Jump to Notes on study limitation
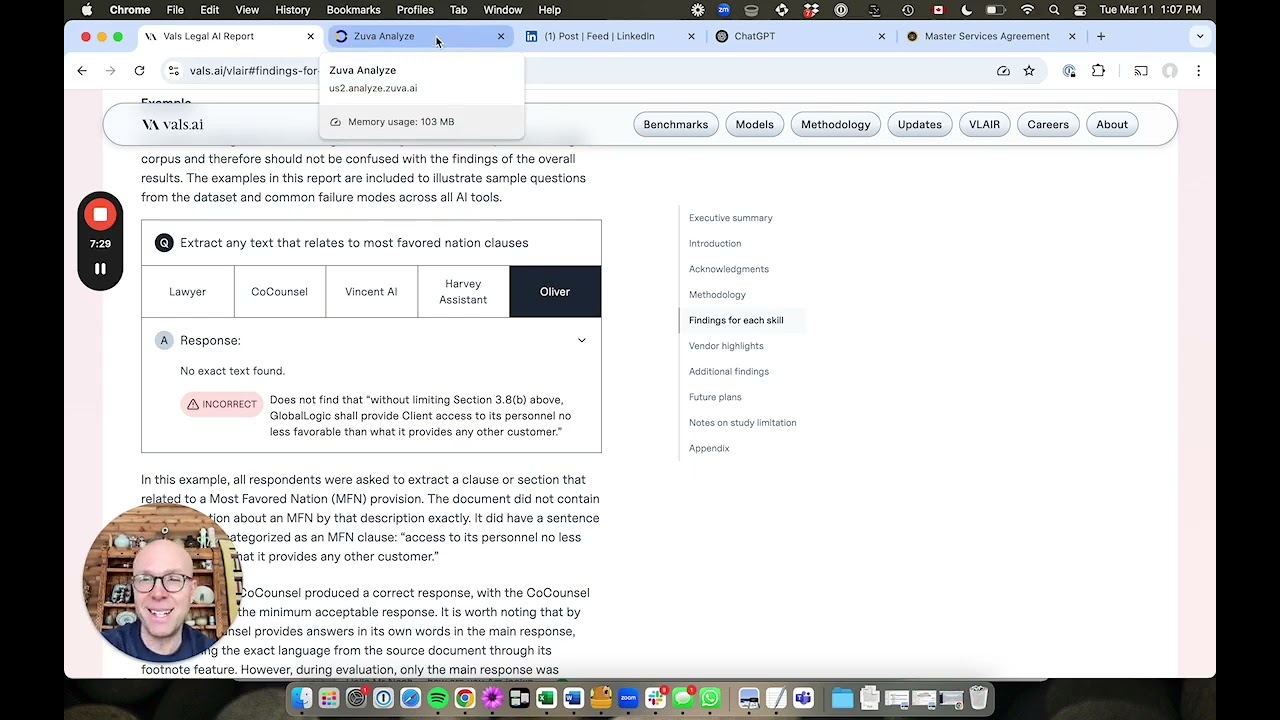Screen dimensions: 1280x720 click(x=743, y=423)
